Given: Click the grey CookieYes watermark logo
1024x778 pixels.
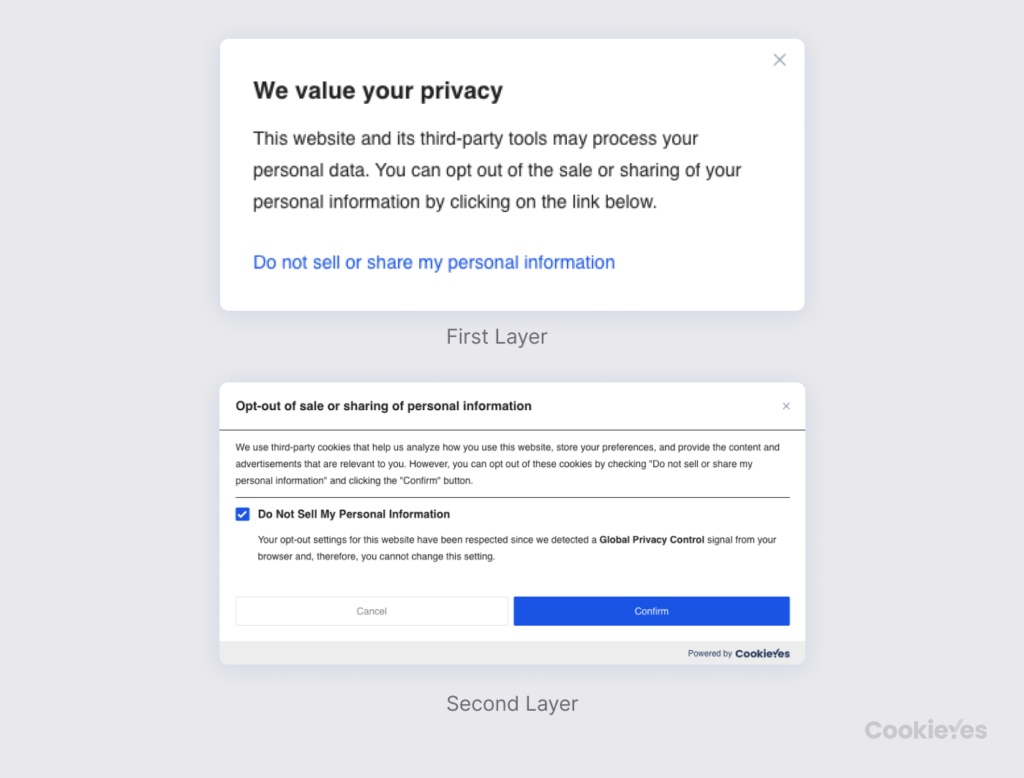Looking at the screenshot, I should click(x=925, y=730).
